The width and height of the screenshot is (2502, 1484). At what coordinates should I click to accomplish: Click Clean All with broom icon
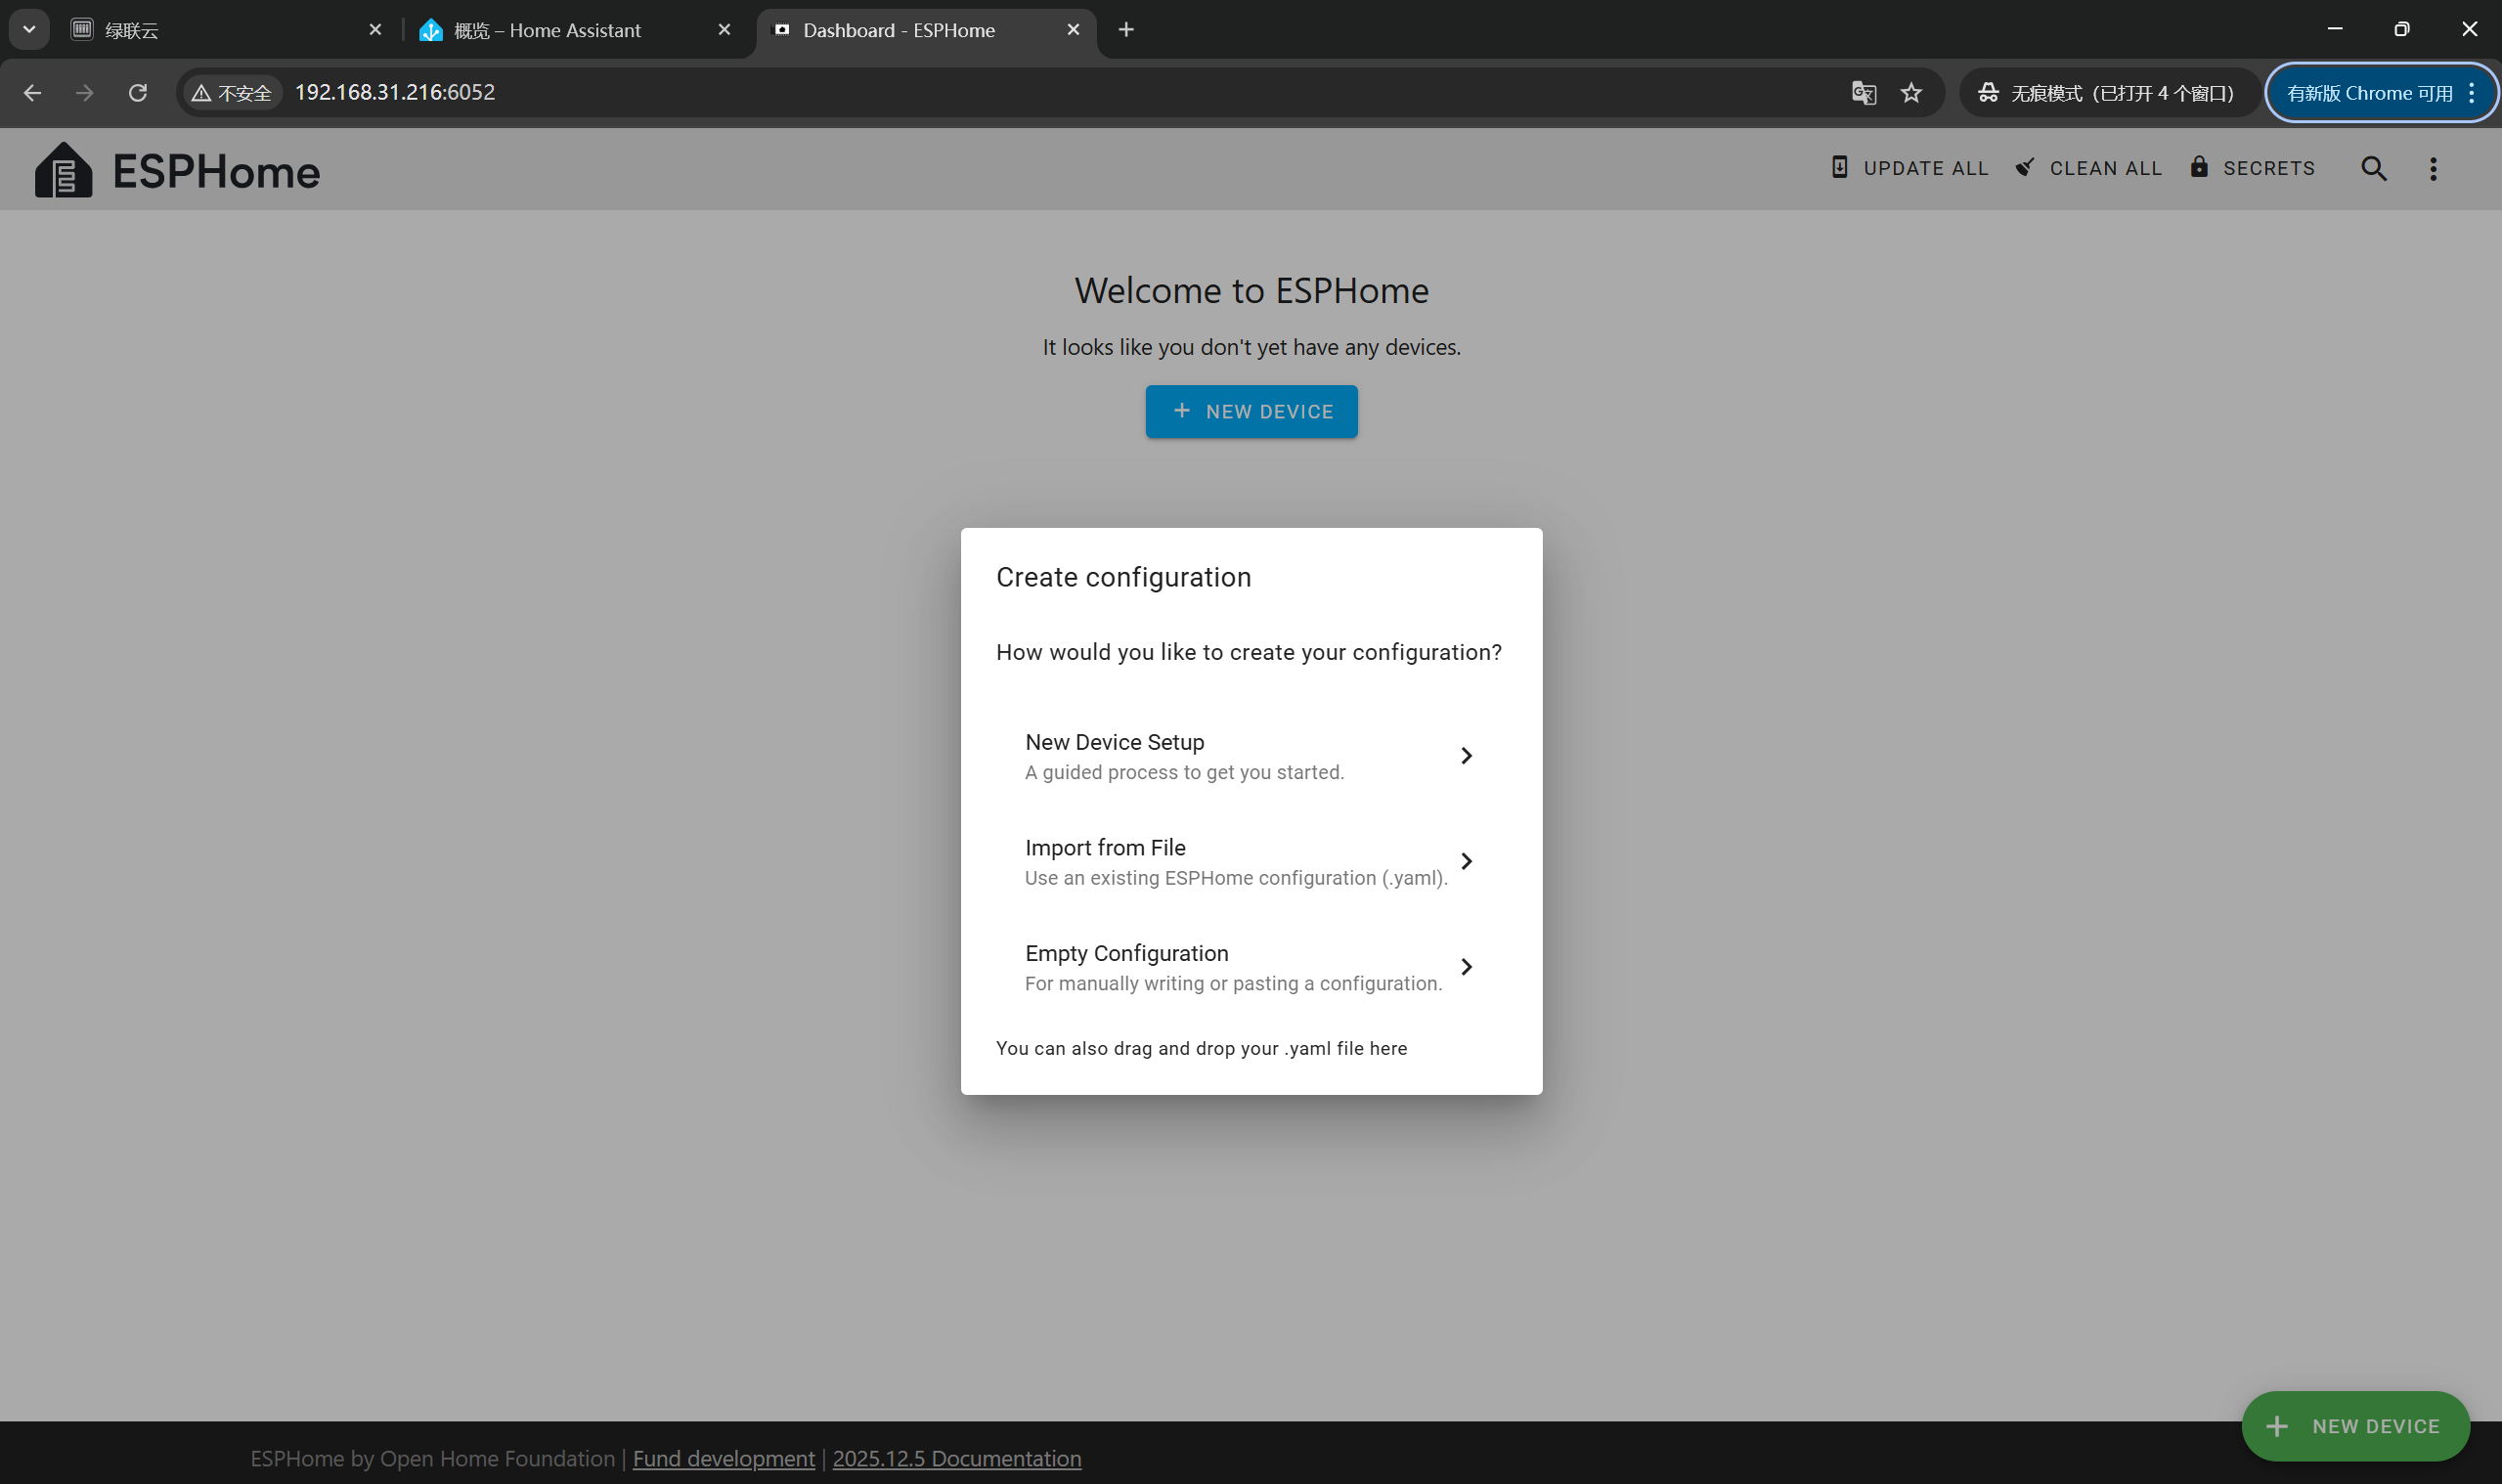[2088, 168]
